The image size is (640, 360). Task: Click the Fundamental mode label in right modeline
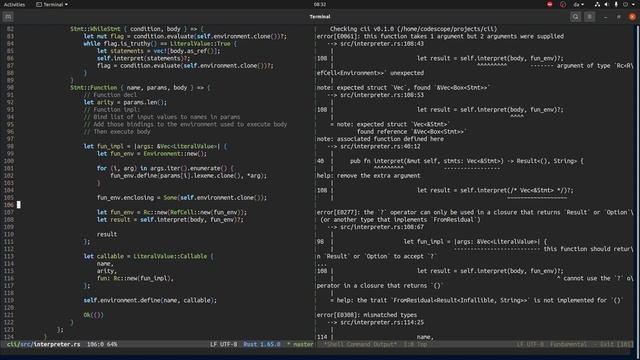pyautogui.click(x=568, y=344)
